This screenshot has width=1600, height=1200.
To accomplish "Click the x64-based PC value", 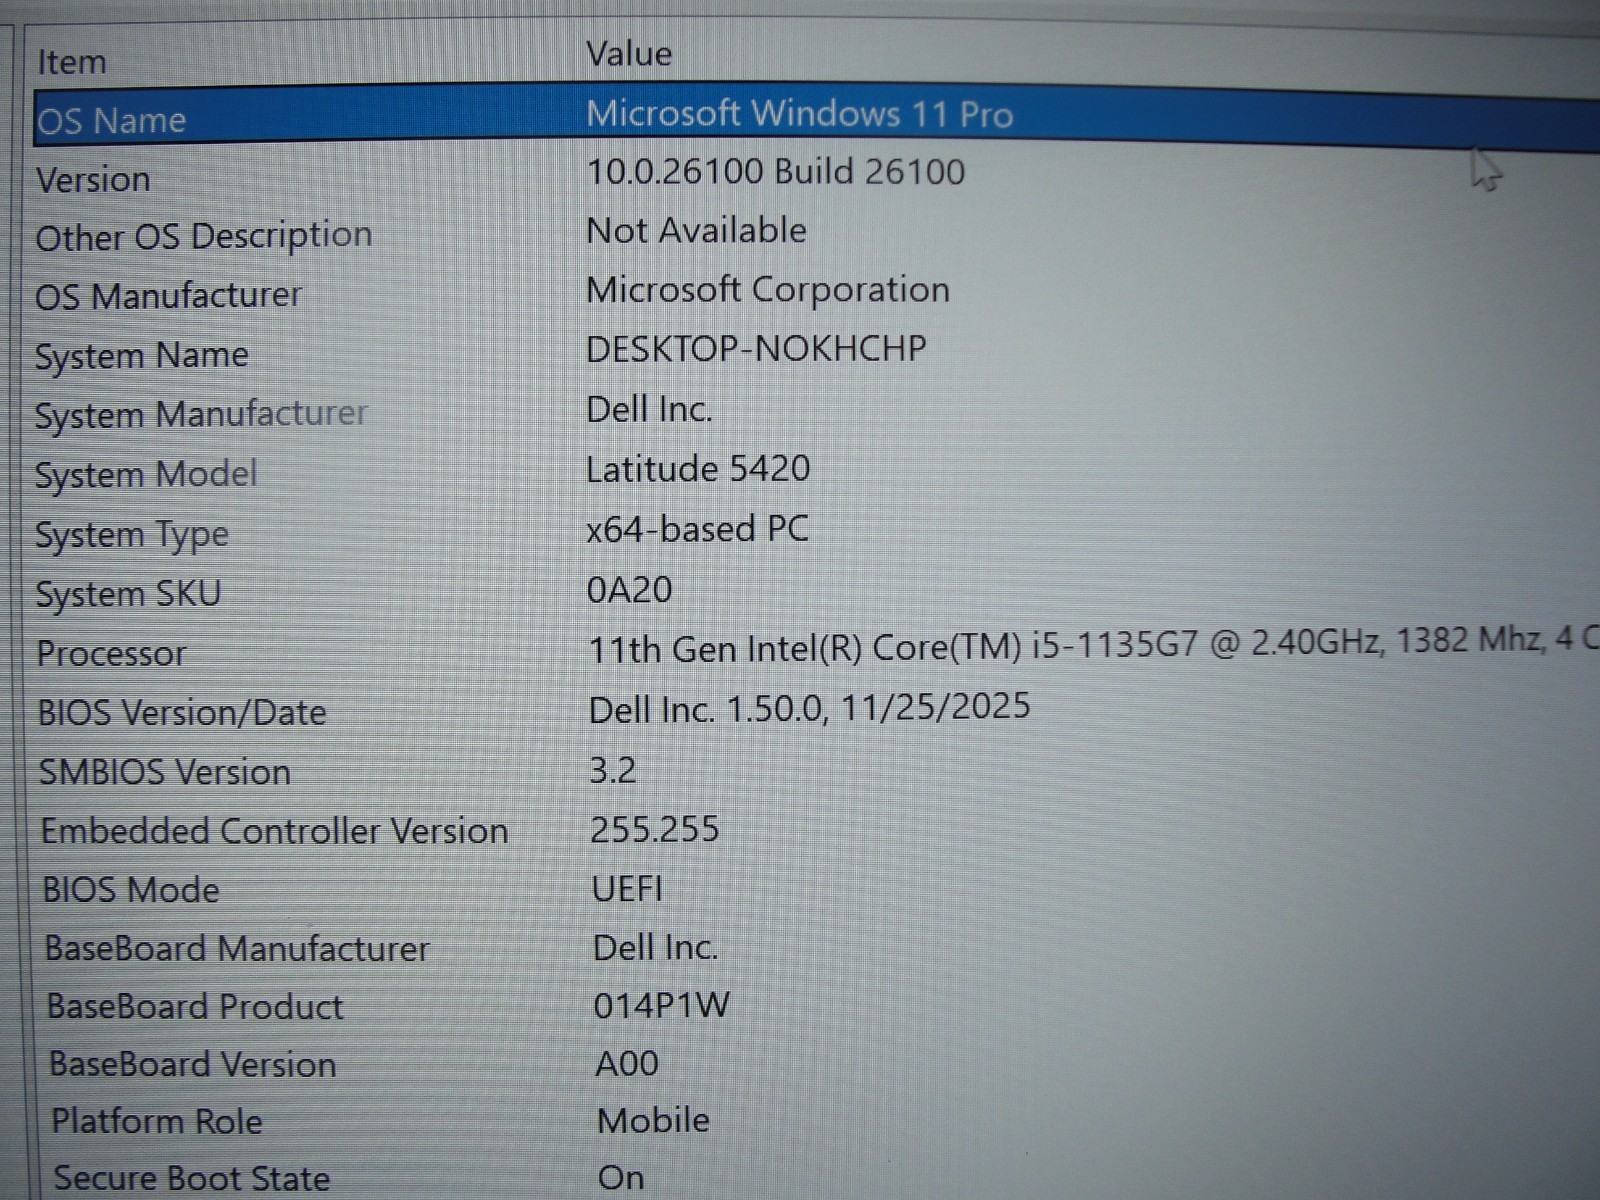I will (x=697, y=529).
